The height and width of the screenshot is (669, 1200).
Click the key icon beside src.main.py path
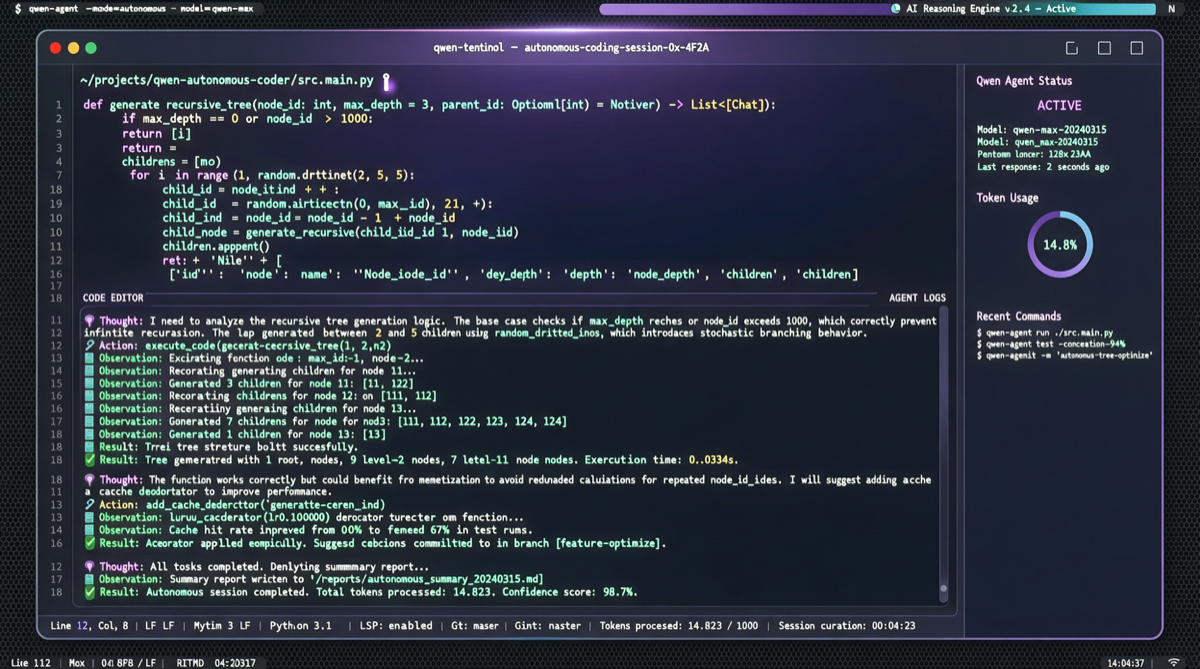386,82
